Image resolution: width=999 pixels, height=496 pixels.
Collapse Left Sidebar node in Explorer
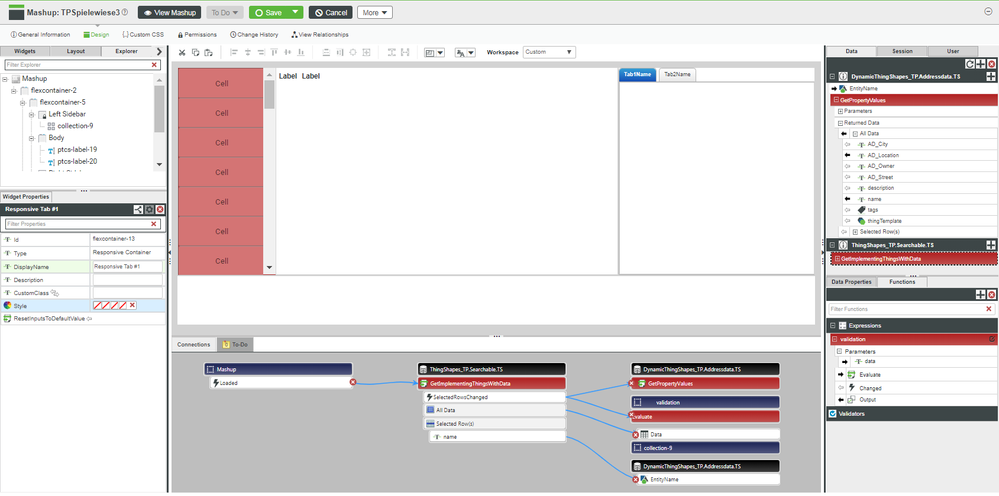click(32, 115)
